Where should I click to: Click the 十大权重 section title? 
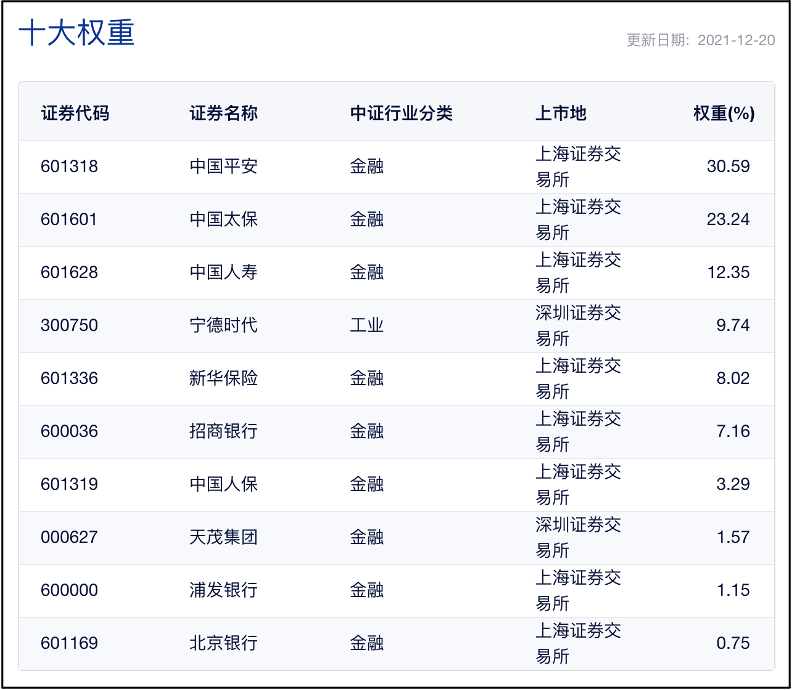tap(77, 32)
